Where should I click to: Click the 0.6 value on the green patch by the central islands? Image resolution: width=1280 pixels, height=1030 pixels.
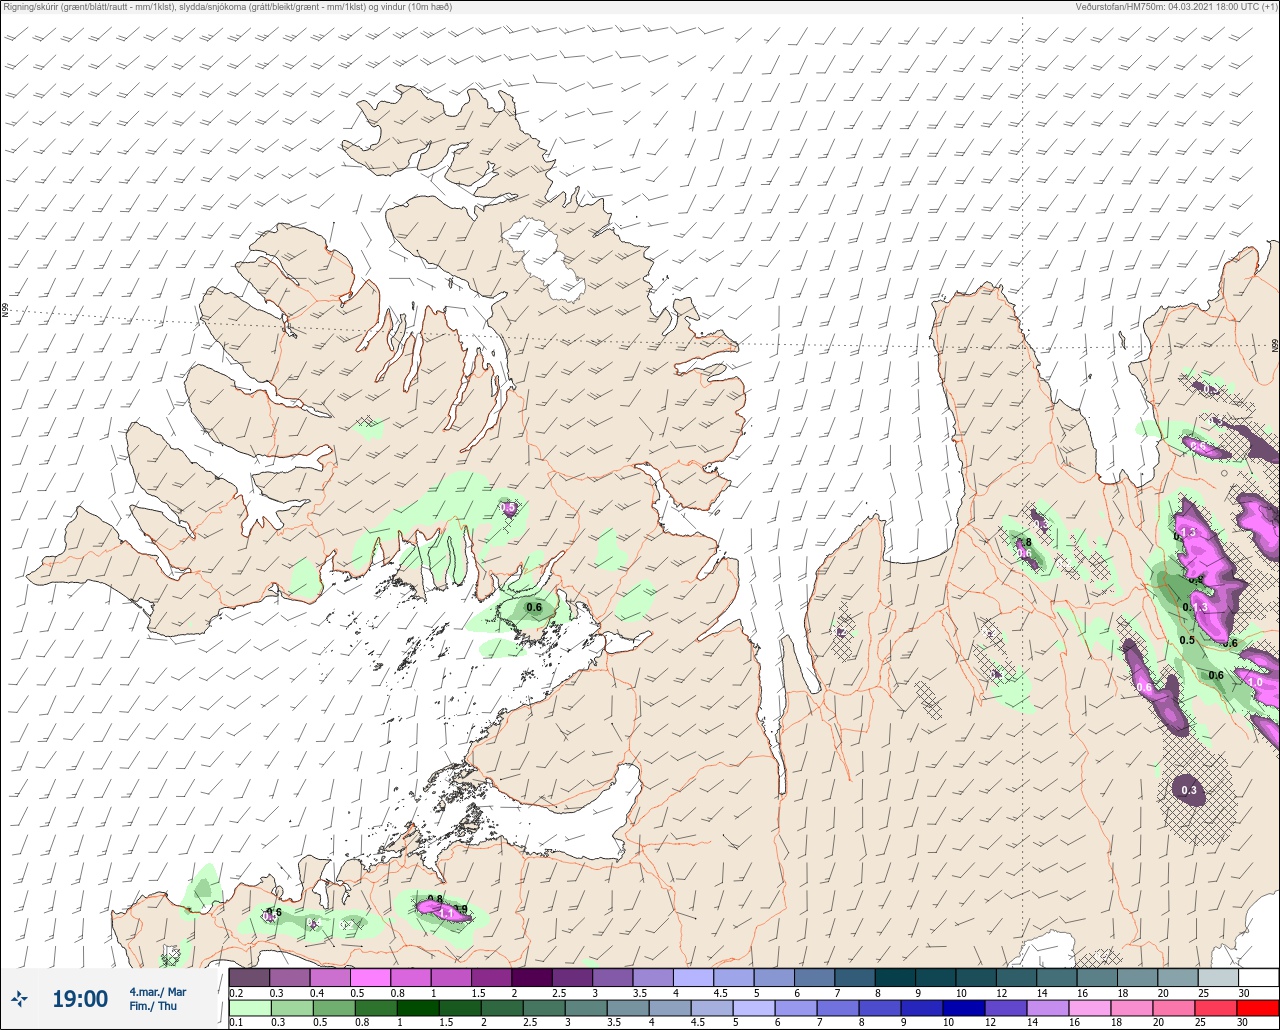(x=534, y=607)
